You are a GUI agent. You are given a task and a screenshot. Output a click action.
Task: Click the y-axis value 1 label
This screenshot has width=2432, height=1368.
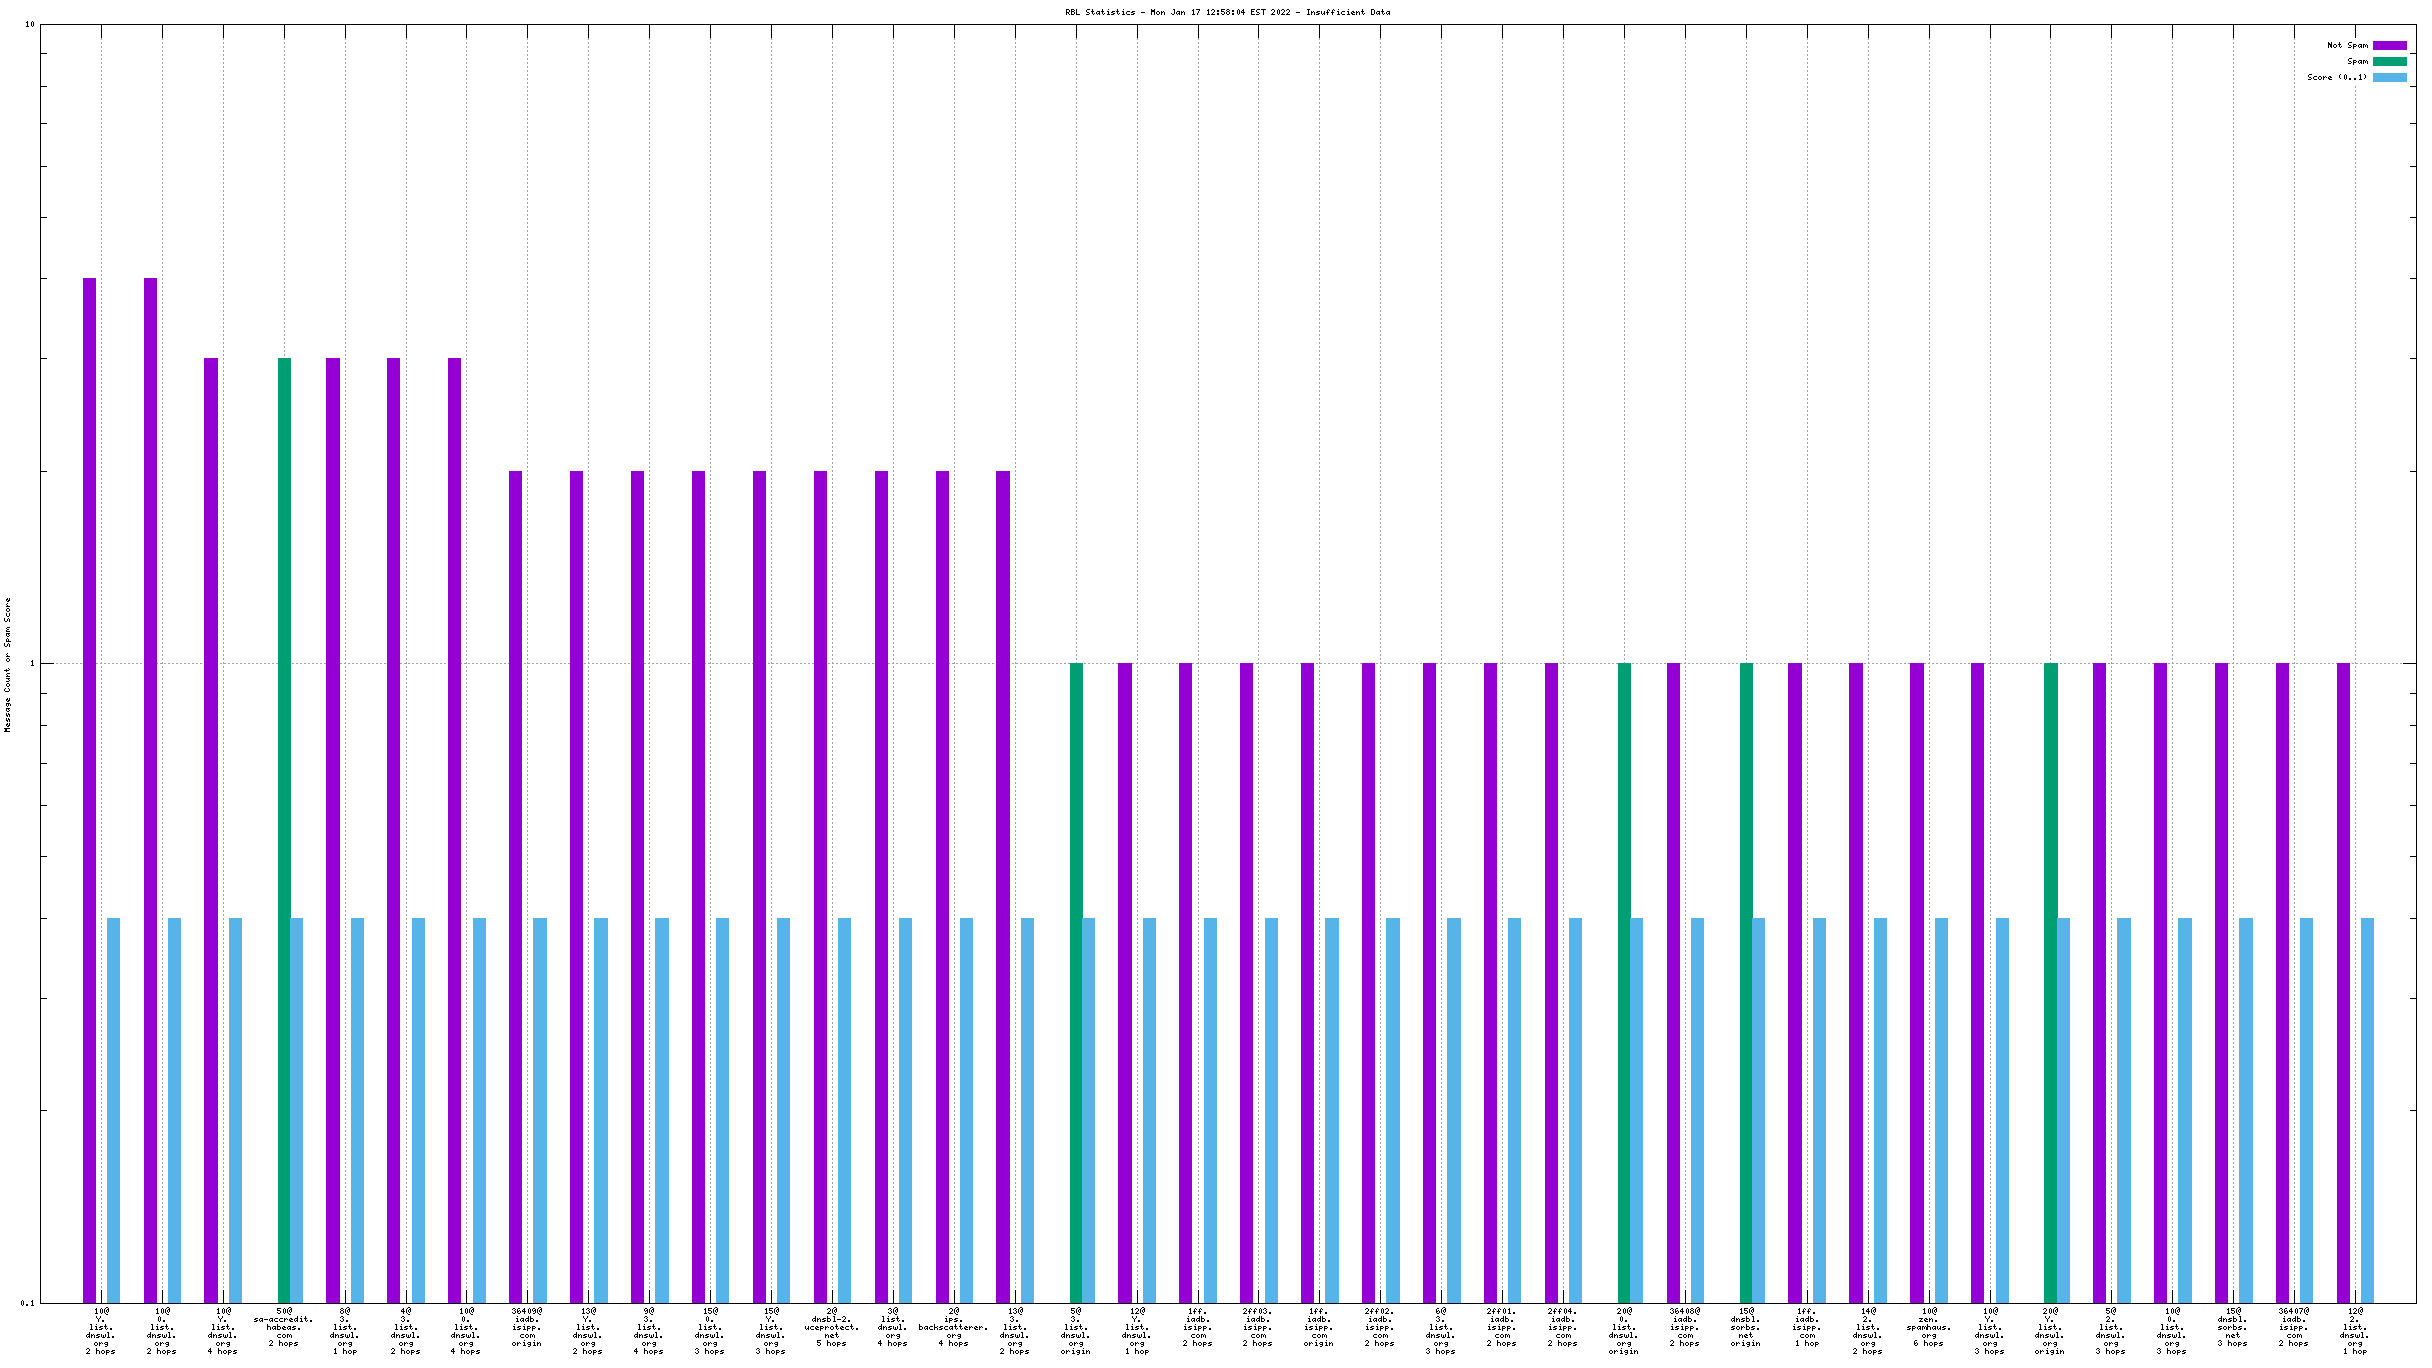coord(32,663)
